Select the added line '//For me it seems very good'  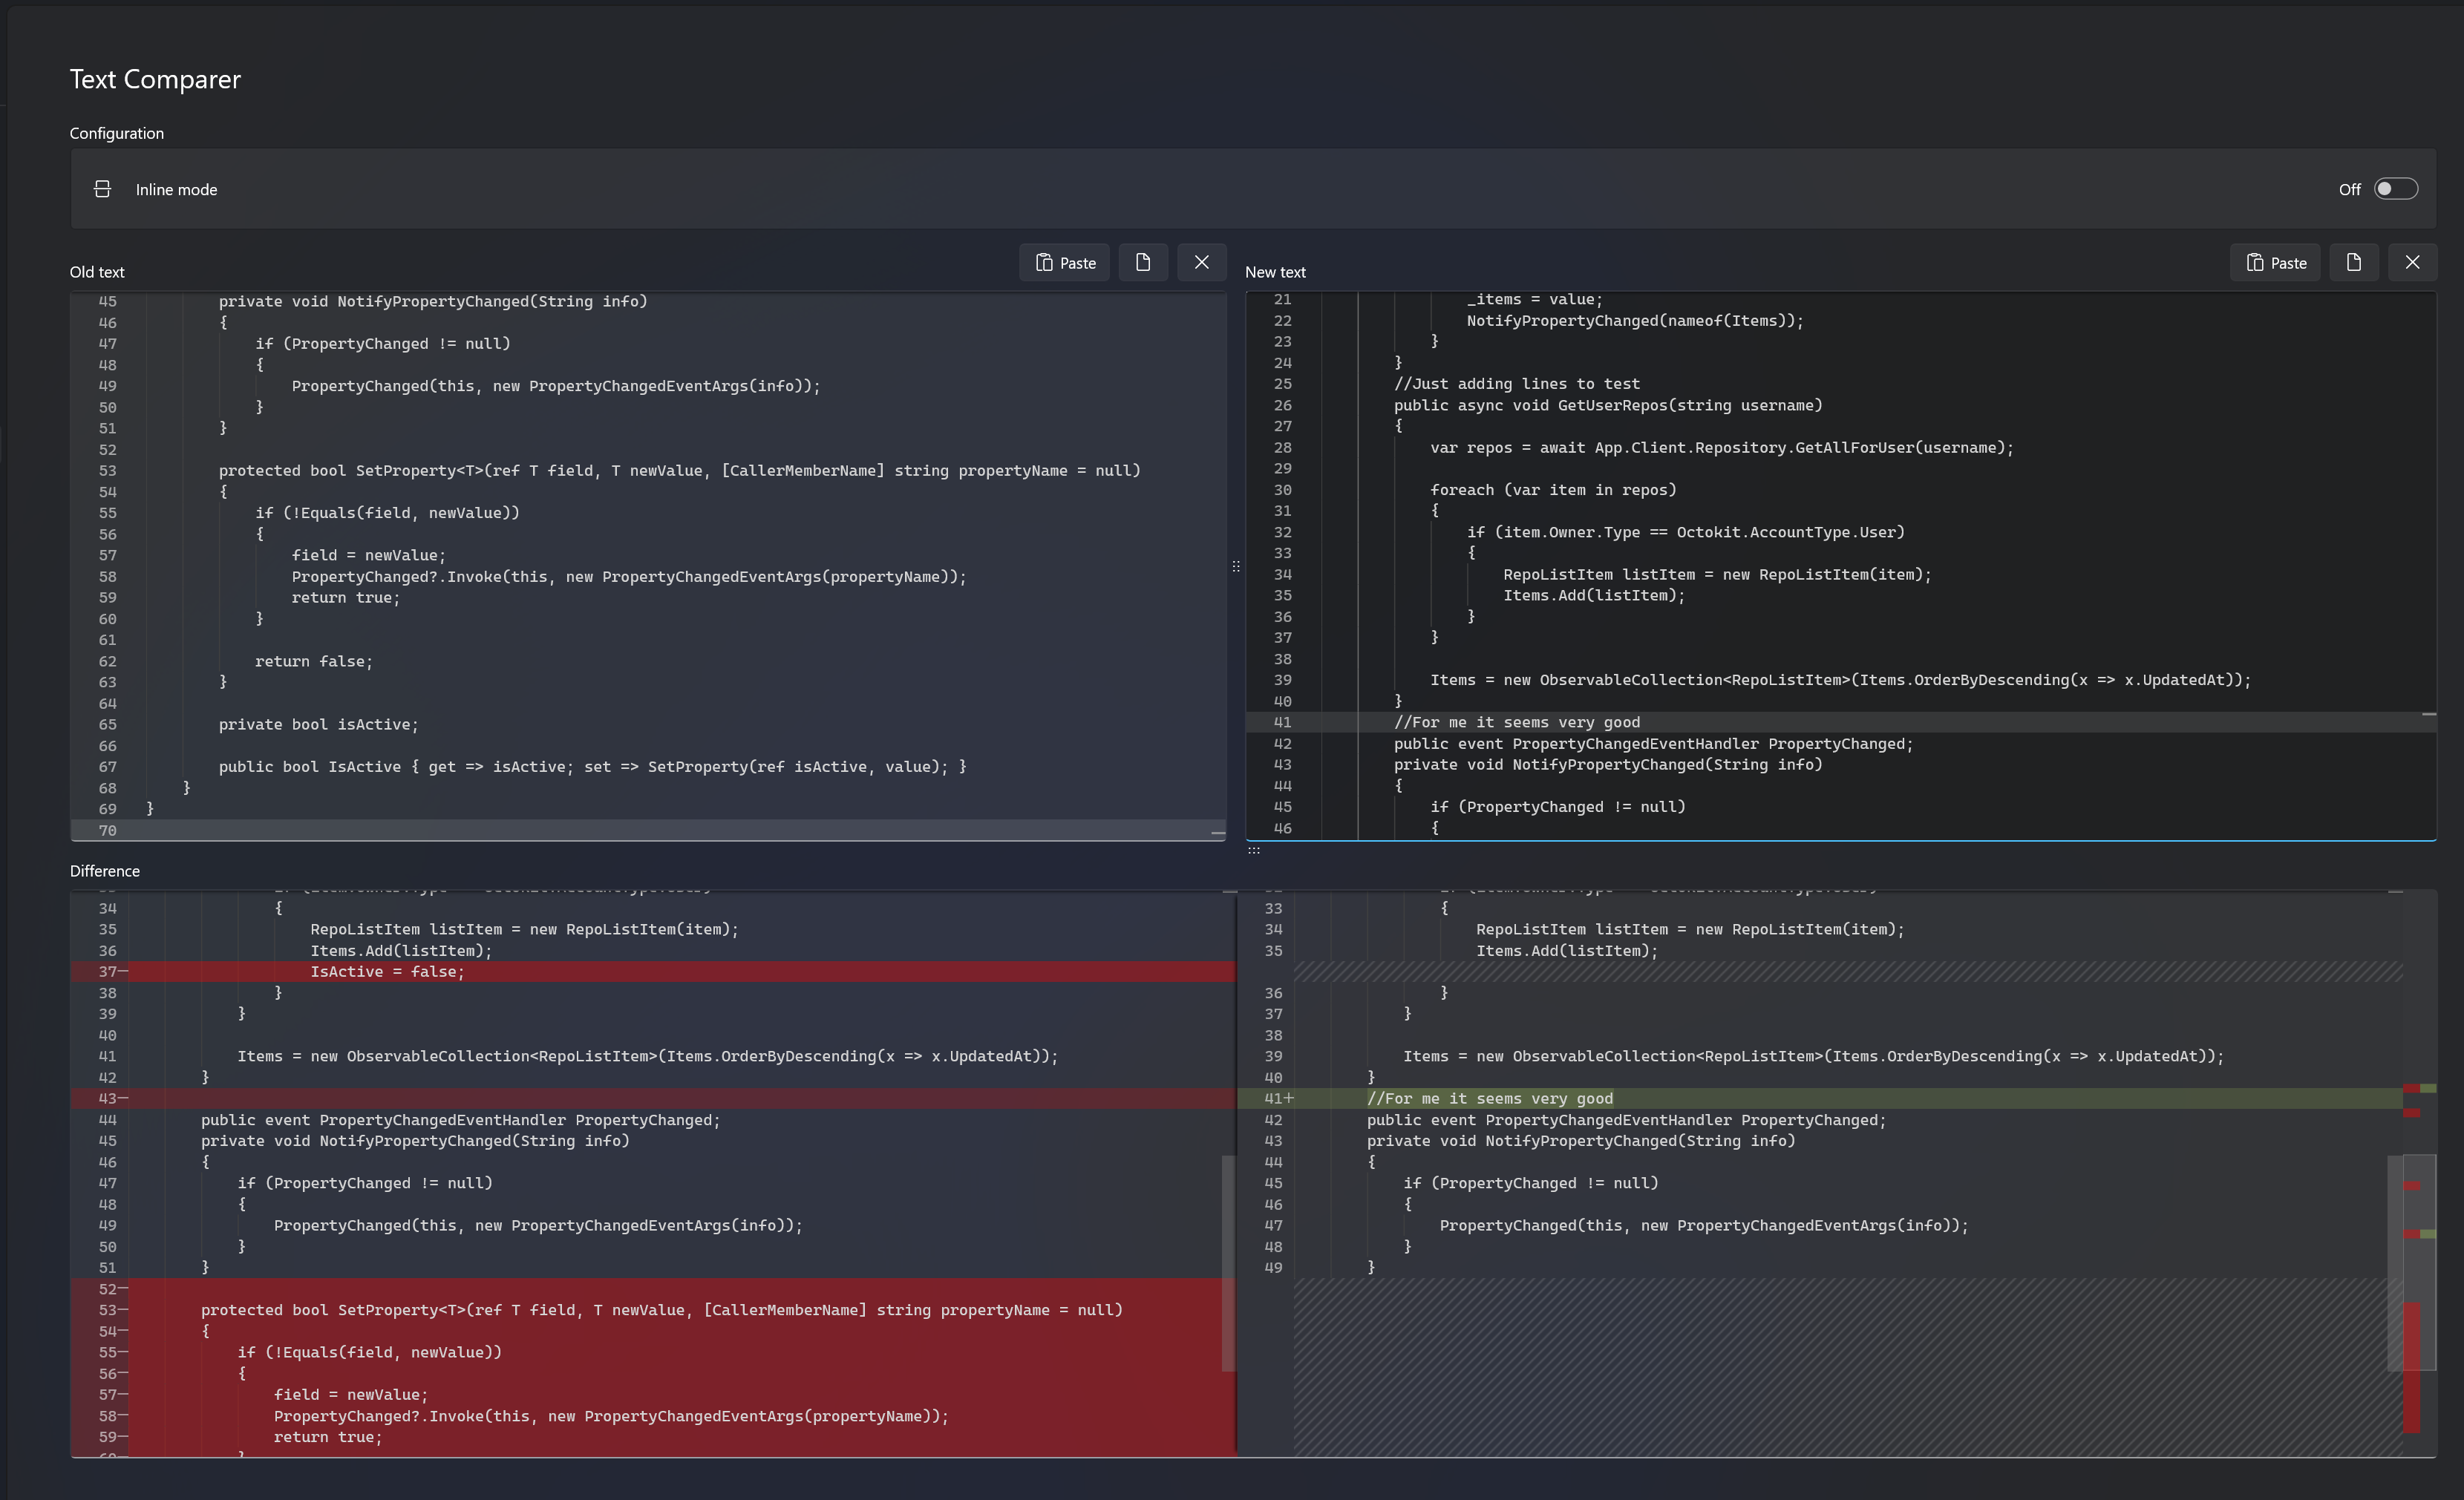click(1490, 1098)
